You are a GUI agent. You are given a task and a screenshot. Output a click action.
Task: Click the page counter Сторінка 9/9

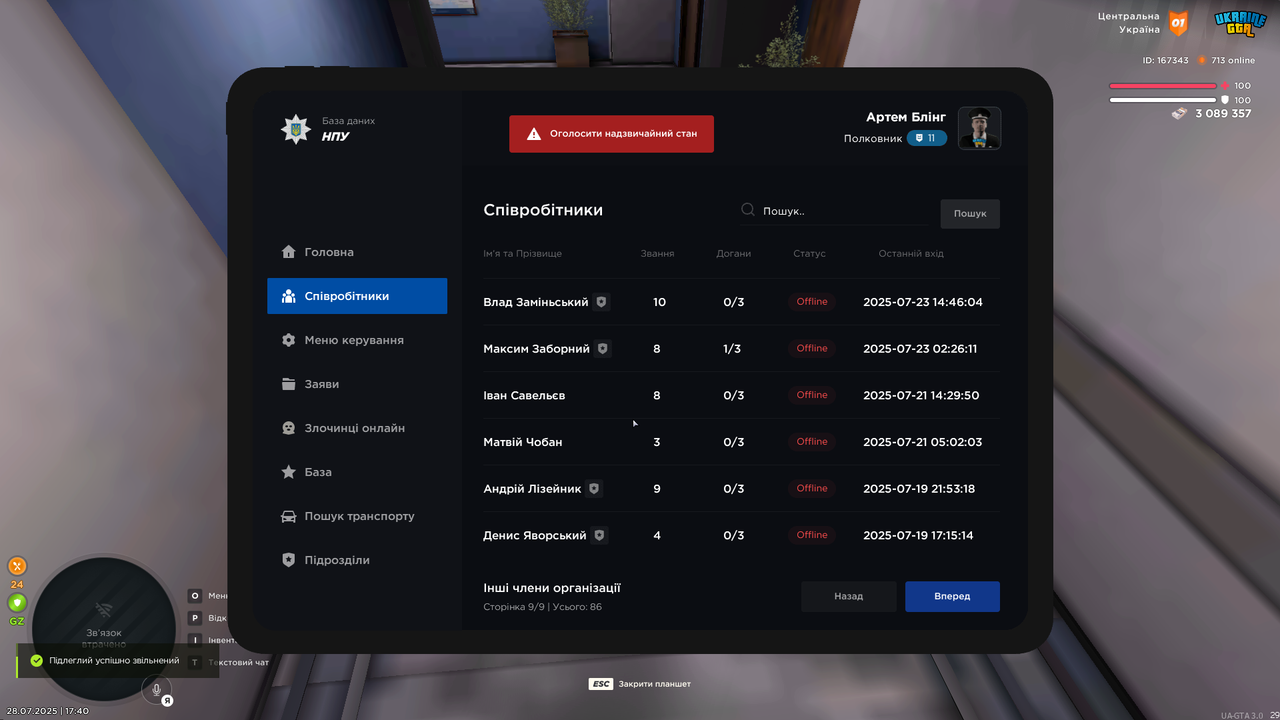515,607
